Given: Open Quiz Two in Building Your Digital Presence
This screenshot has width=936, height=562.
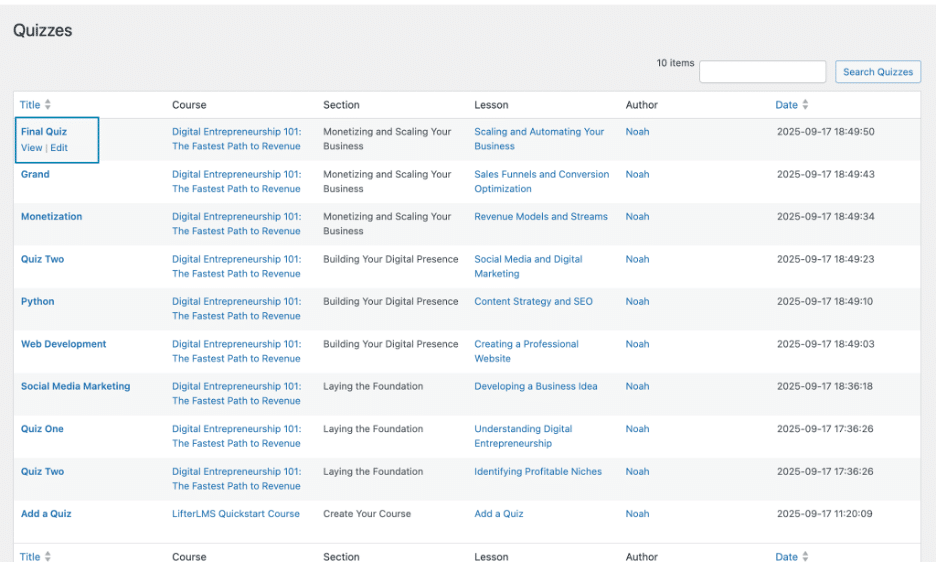Looking at the screenshot, I should (42, 259).
